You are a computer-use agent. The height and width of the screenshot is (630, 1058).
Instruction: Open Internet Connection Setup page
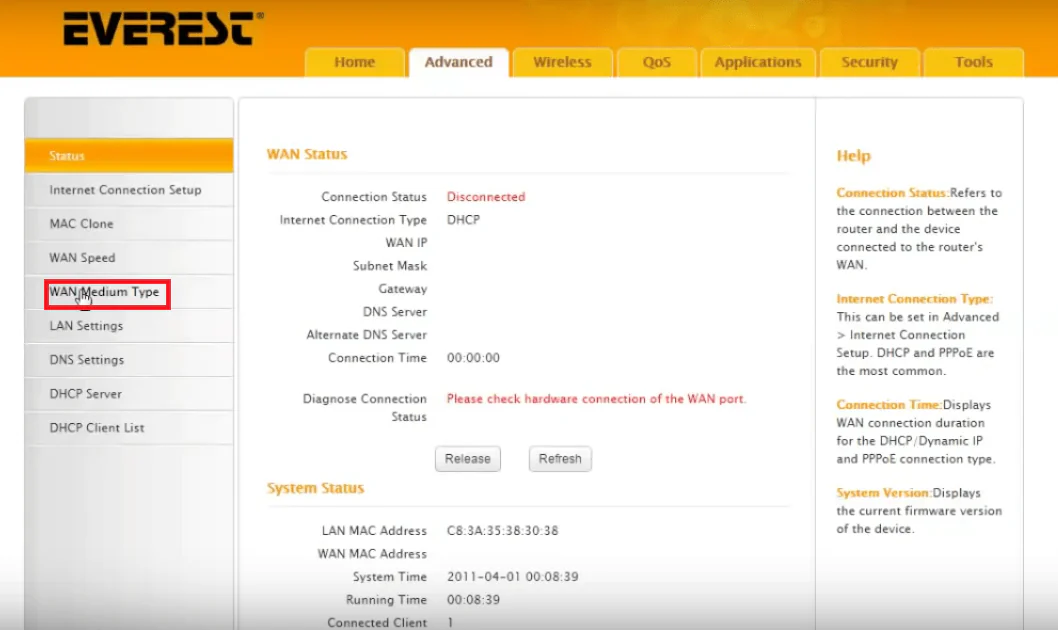[125, 190]
